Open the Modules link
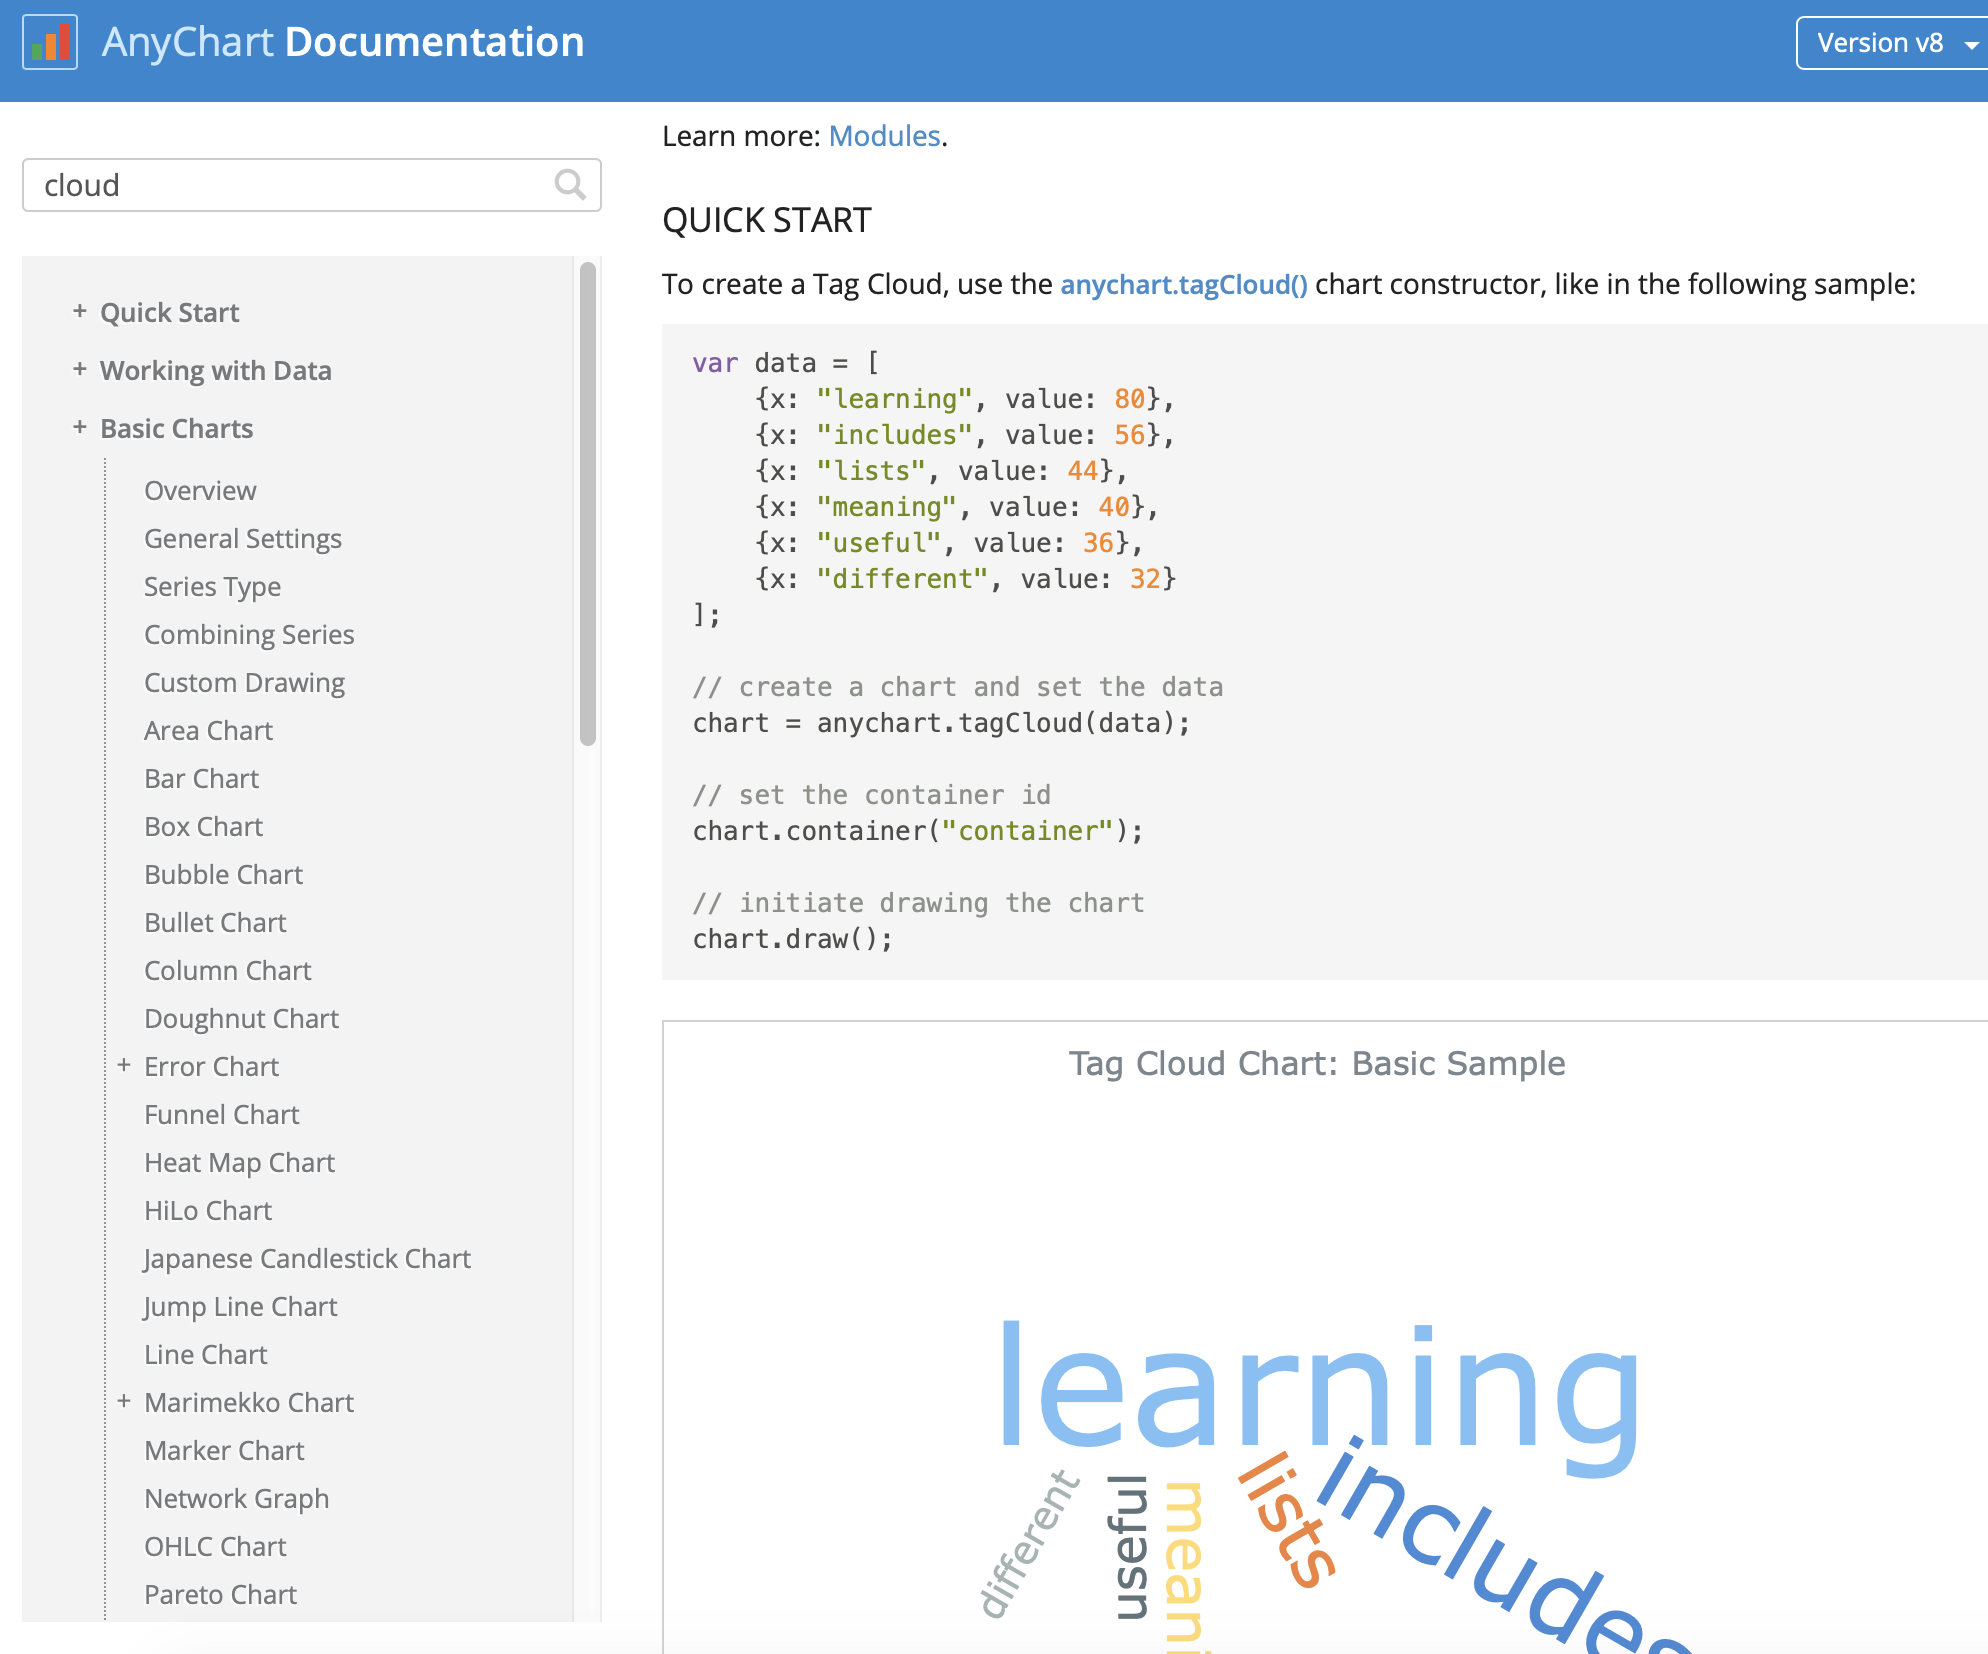Viewport: 1988px width, 1654px height. [x=884, y=136]
